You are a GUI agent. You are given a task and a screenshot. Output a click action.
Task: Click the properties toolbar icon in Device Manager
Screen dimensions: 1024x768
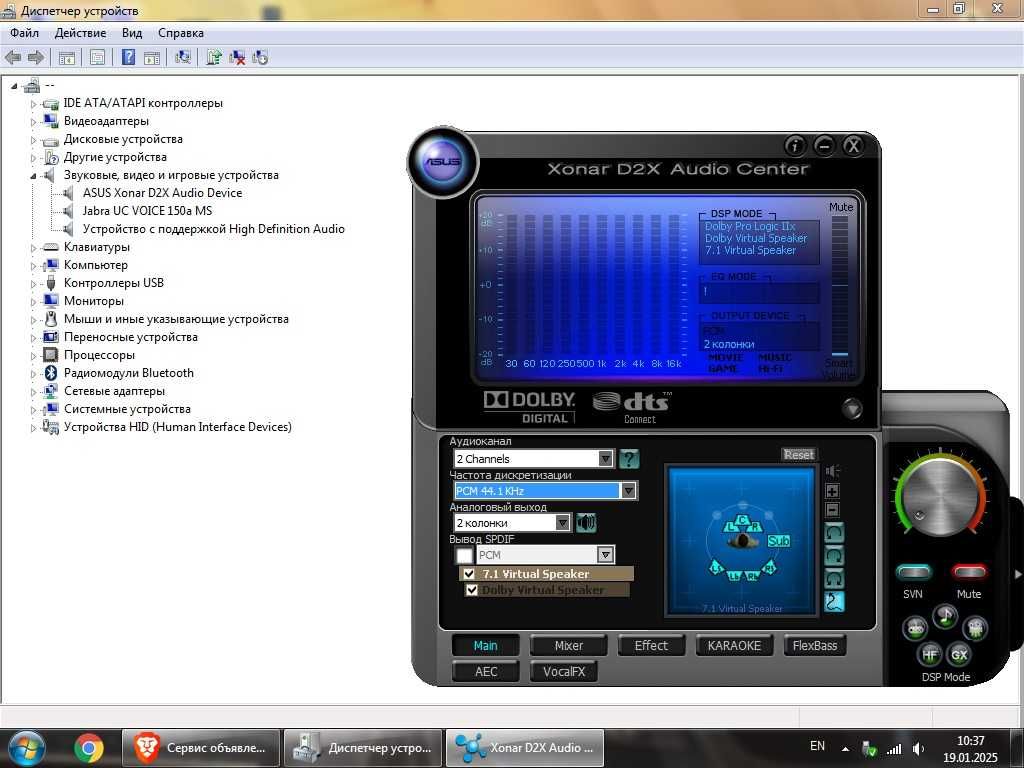[x=97, y=57]
